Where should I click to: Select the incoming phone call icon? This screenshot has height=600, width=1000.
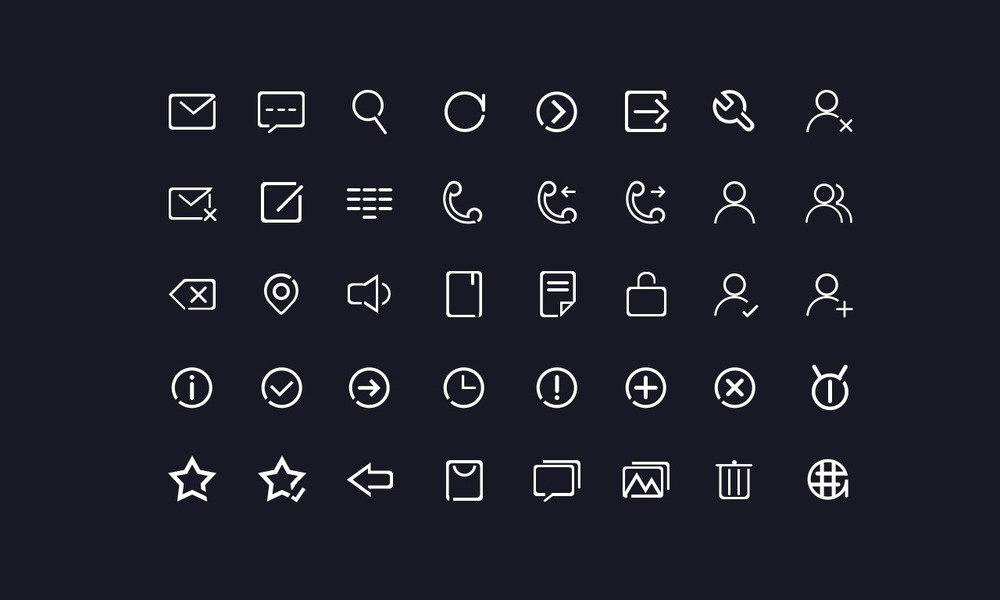point(557,202)
